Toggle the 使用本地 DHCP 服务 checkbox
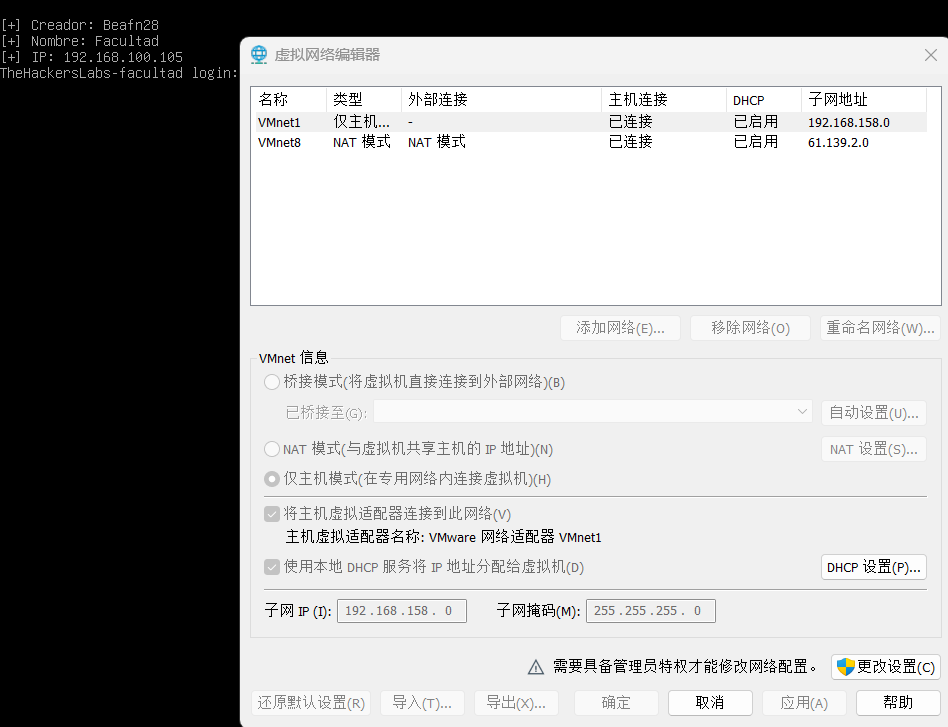 point(271,567)
